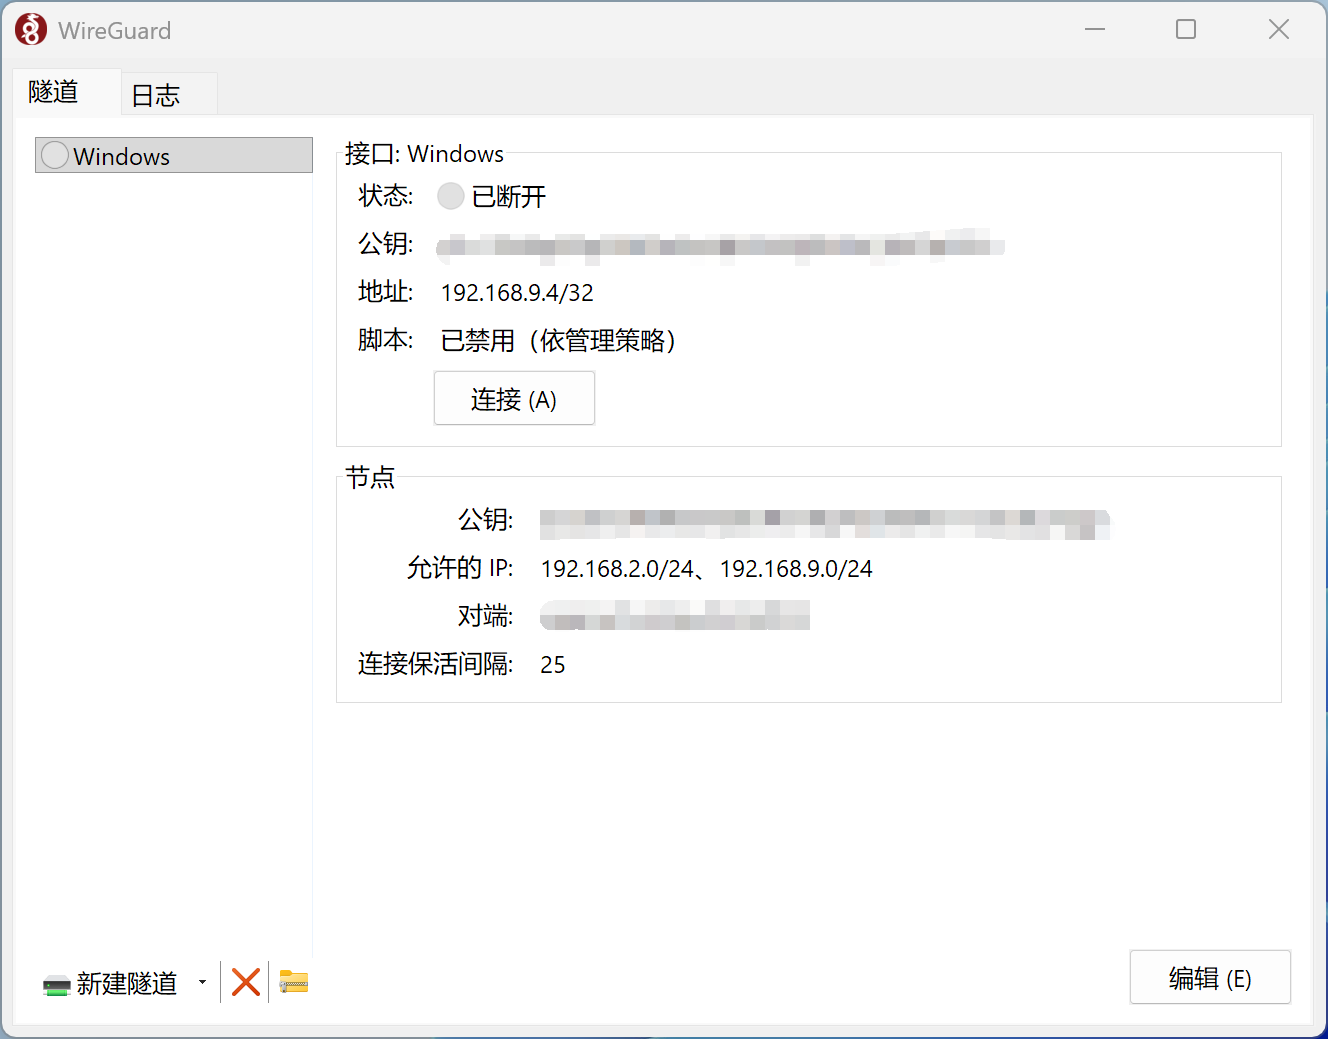Click the blurred peer public key field
This screenshot has height=1039, width=1328.
823,523
